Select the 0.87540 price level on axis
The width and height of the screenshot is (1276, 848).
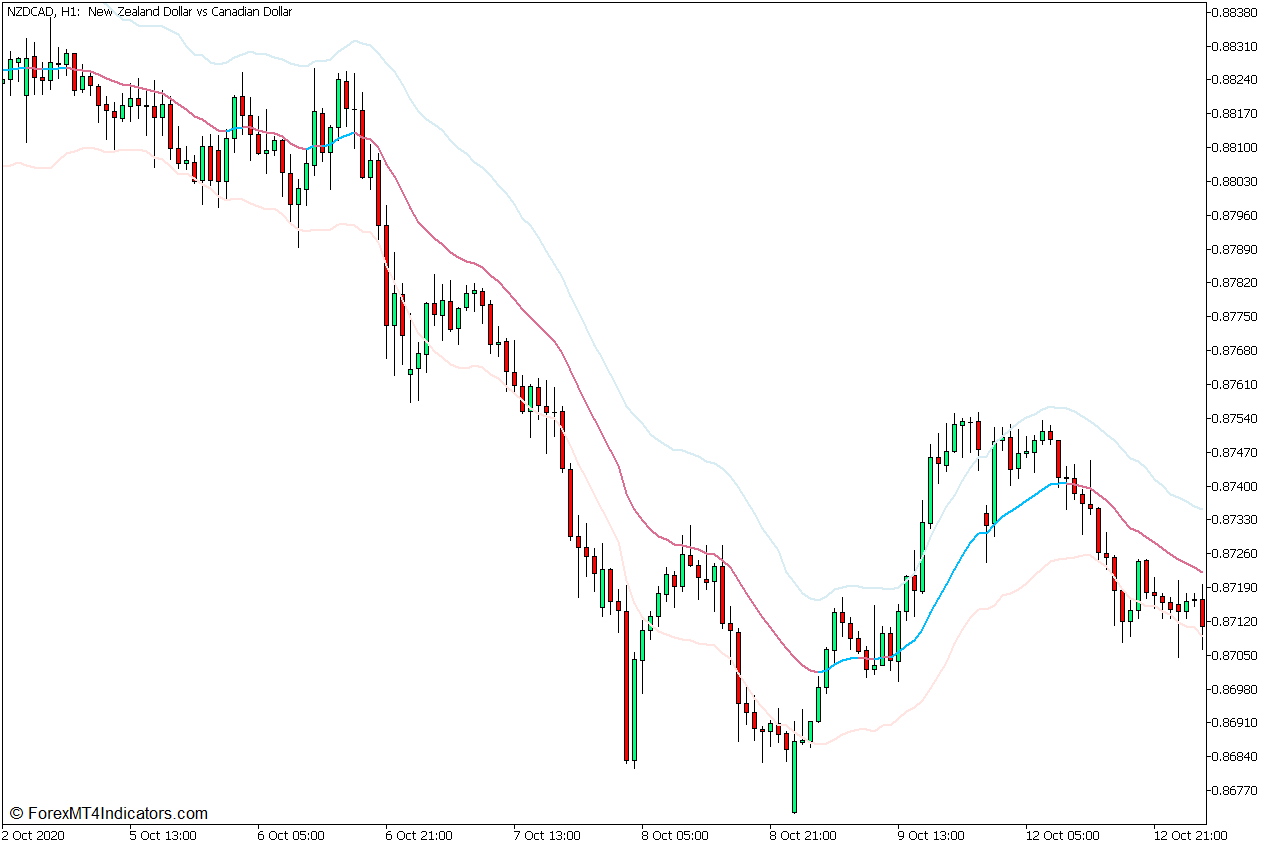pyautogui.click(x=1233, y=418)
